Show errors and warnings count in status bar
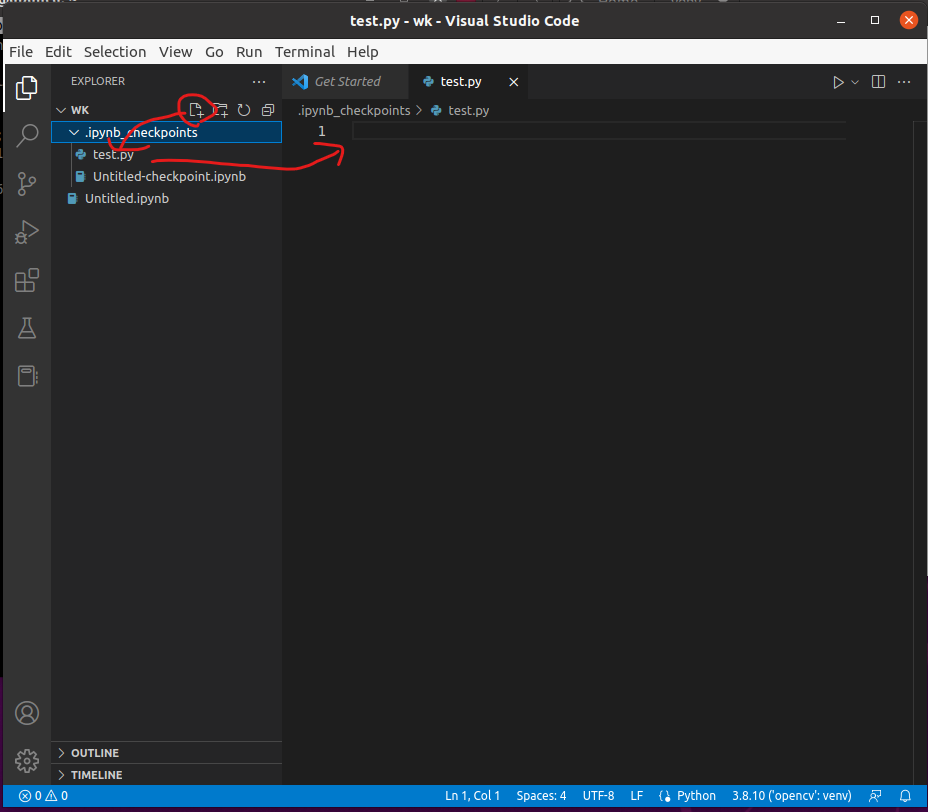Image resolution: width=928 pixels, height=812 pixels. click(43, 796)
